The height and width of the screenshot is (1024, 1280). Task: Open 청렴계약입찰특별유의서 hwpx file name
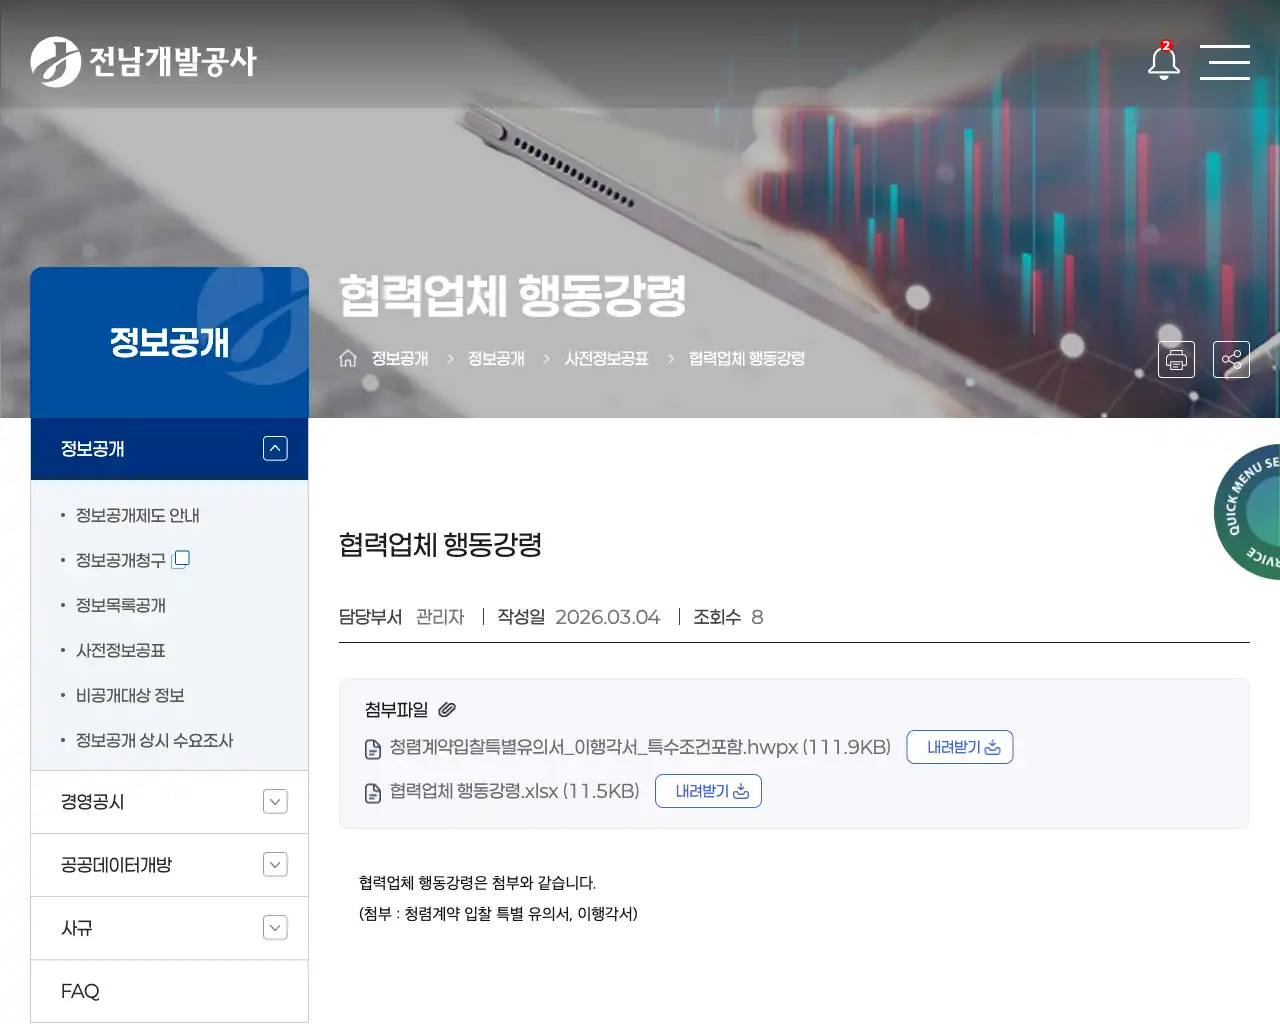(x=640, y=747)
